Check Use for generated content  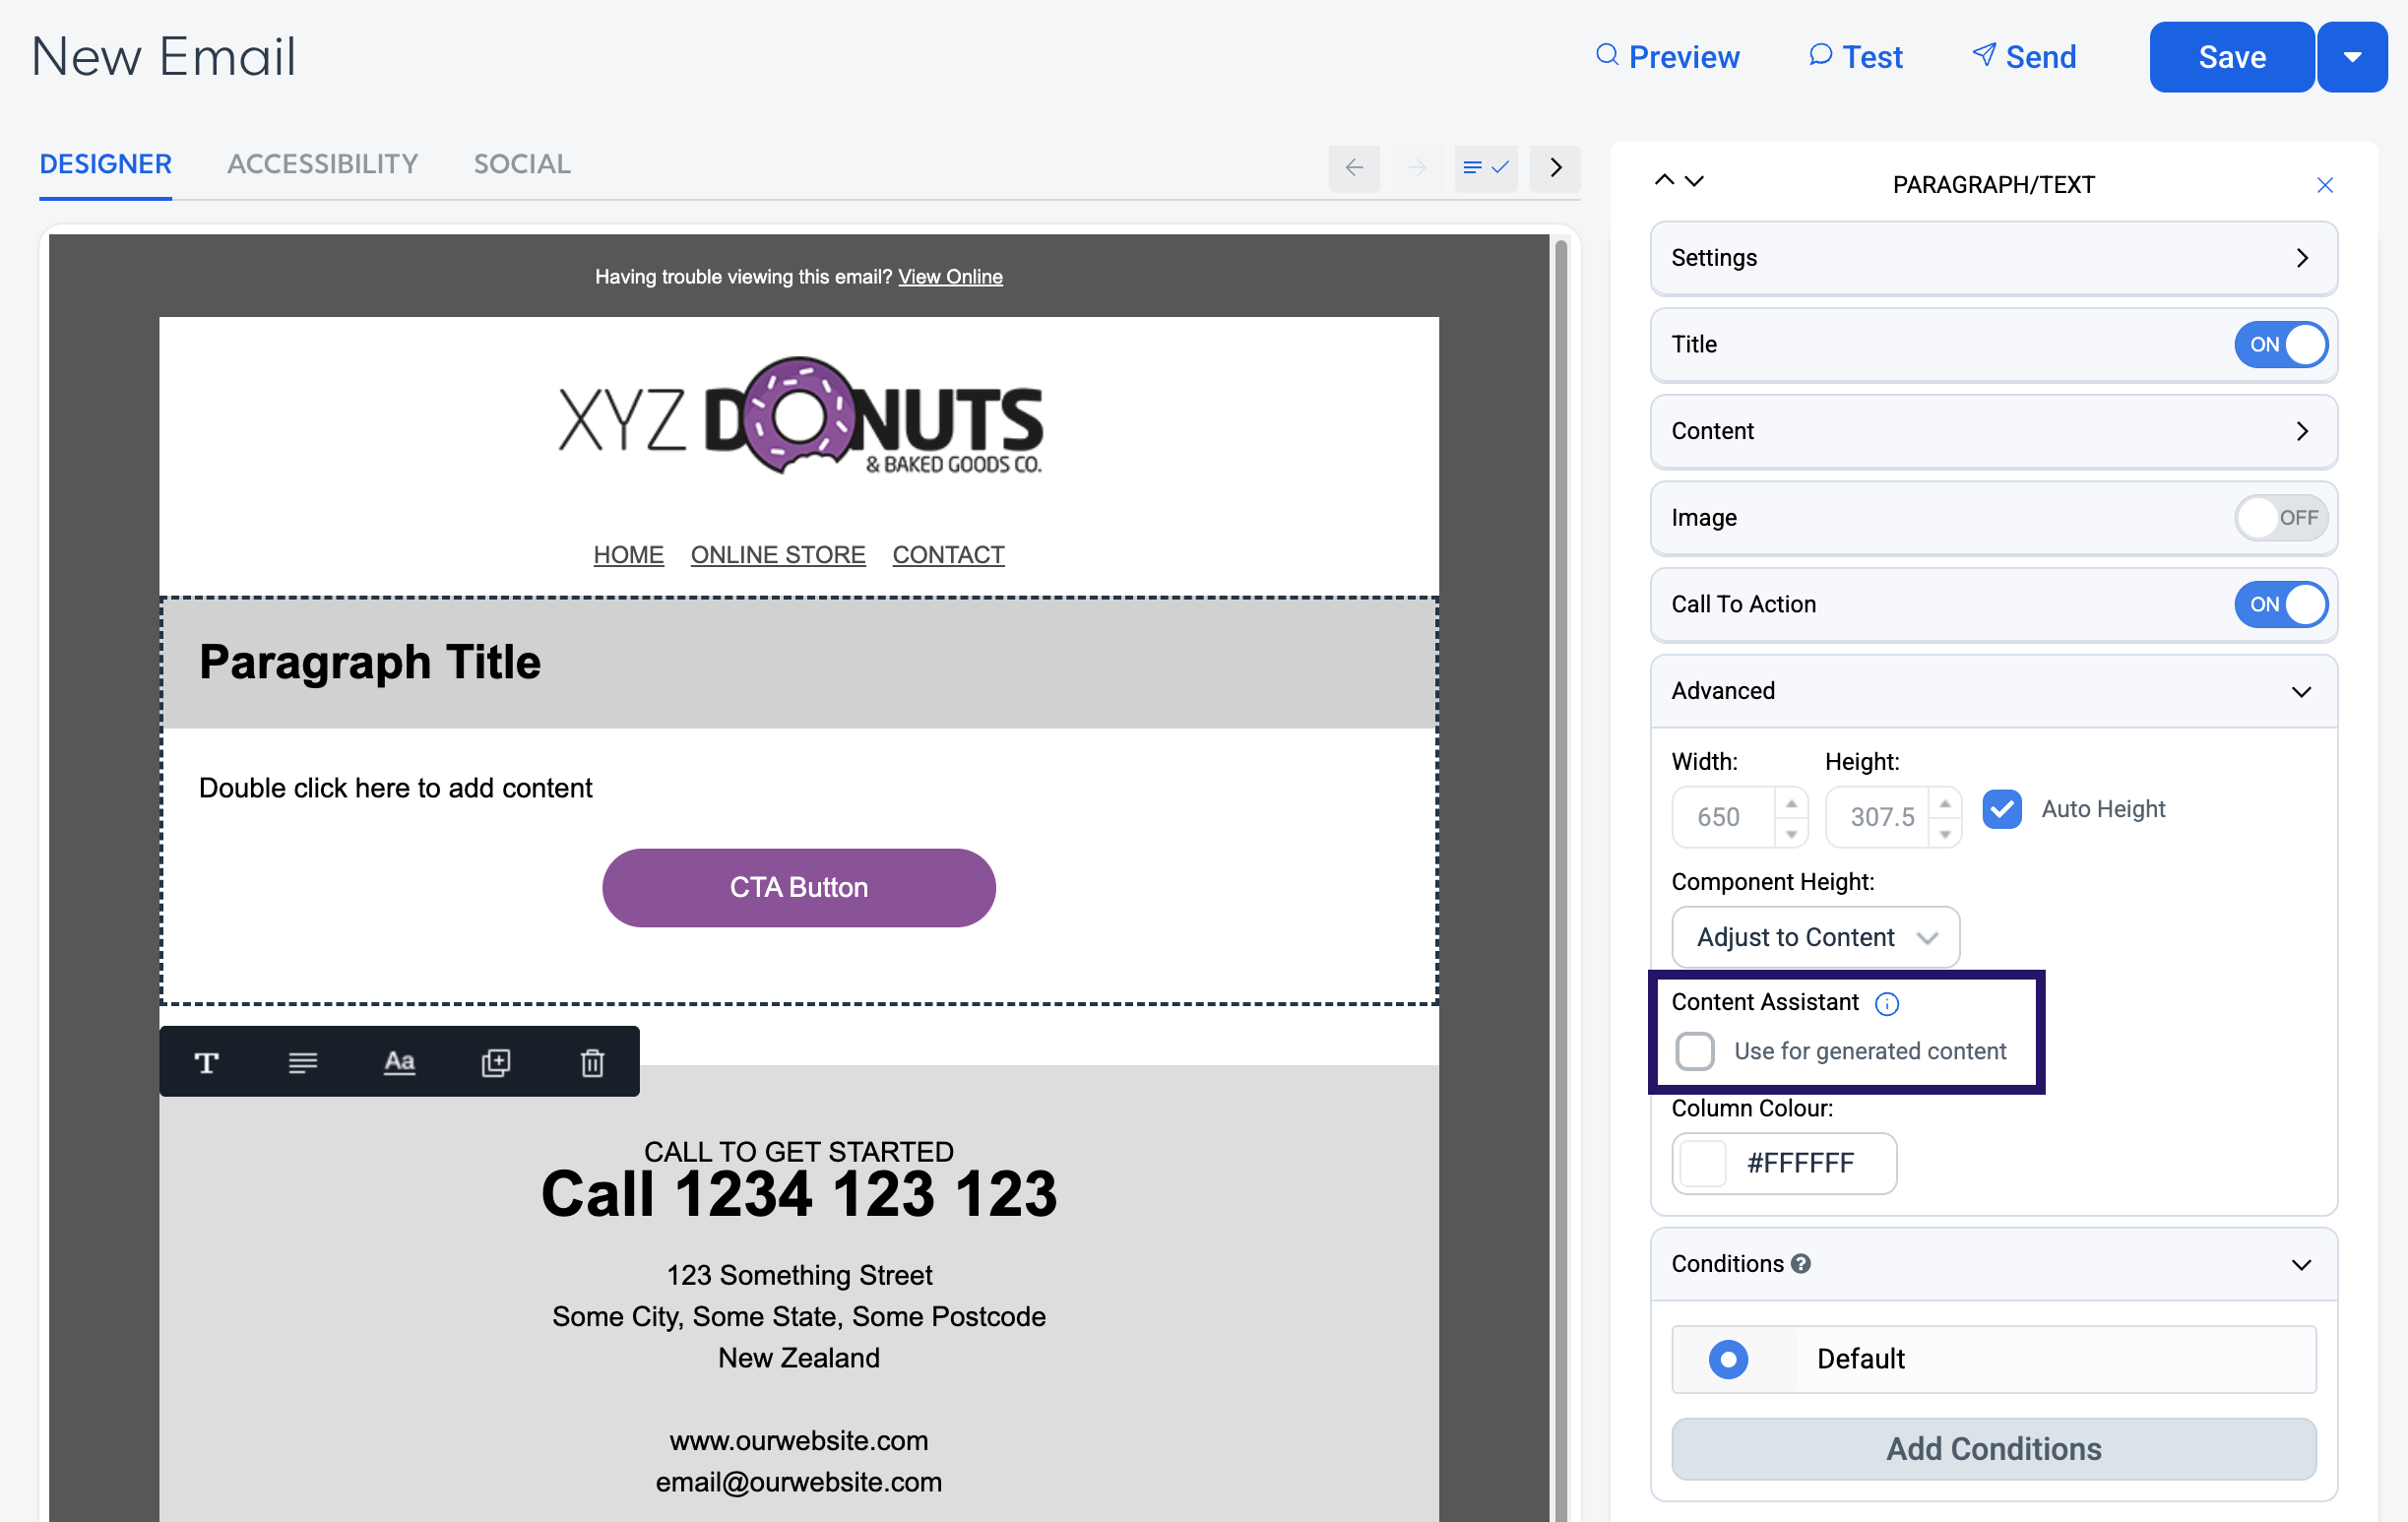1695,1051
